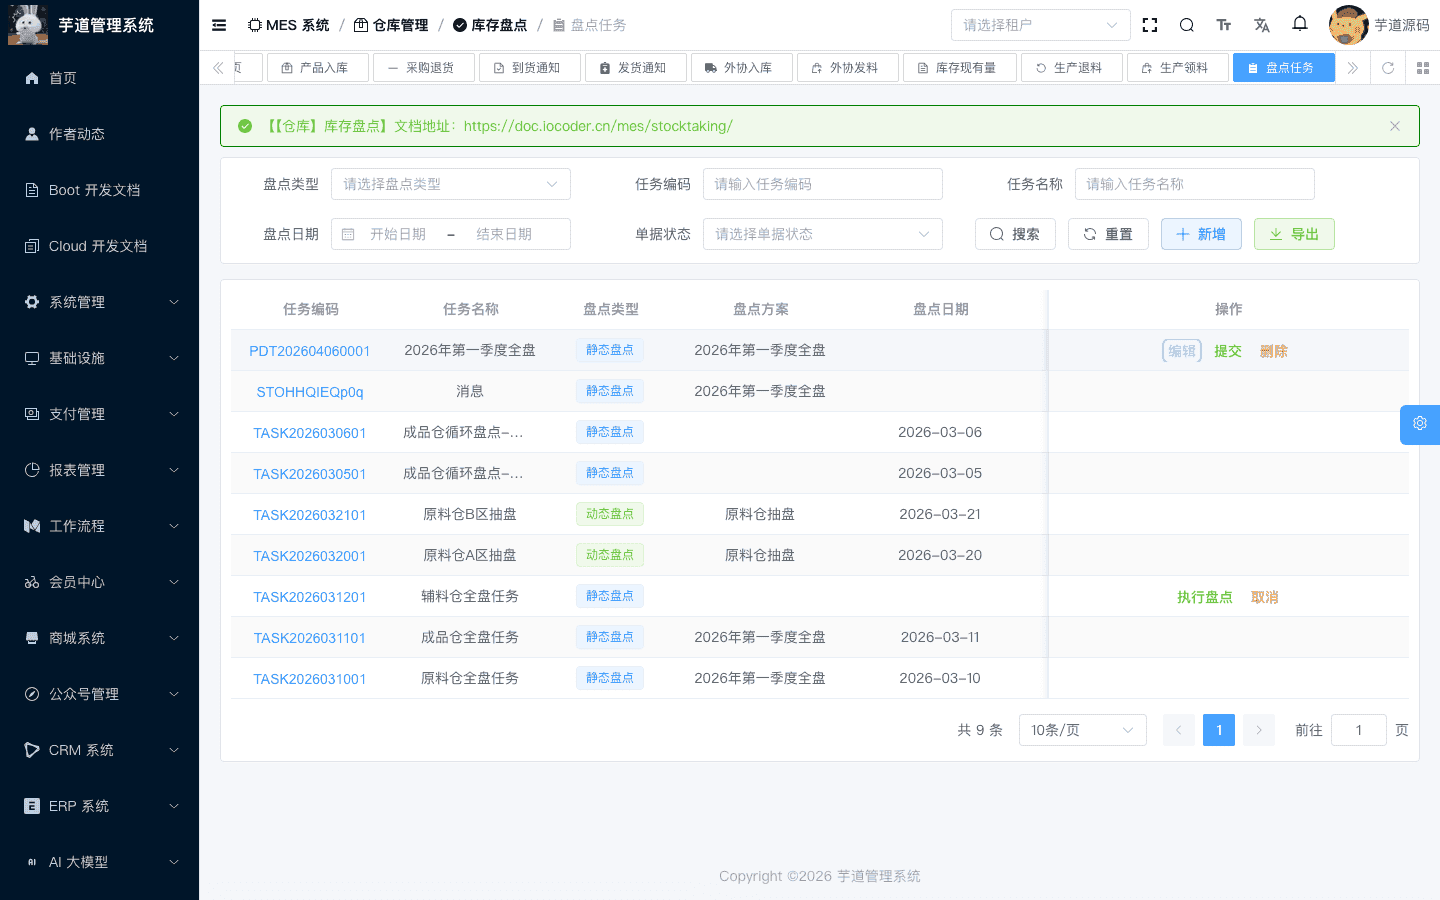Open the floating settings gear on right edge
Viewport: 1440px width, 900px height.
click(x=1419, y=424)
